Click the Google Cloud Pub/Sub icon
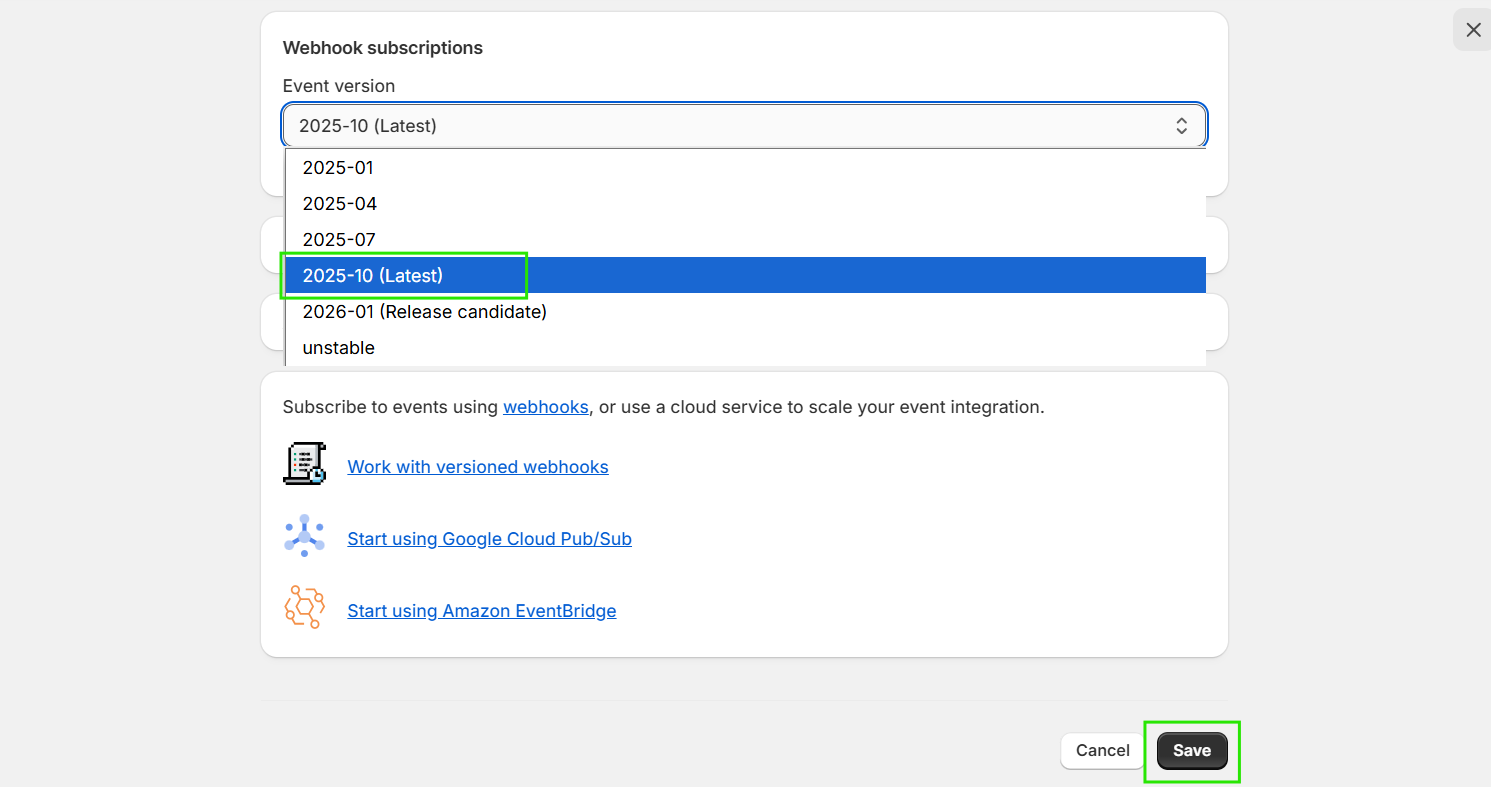1491x787 pixels. (304, 536)
